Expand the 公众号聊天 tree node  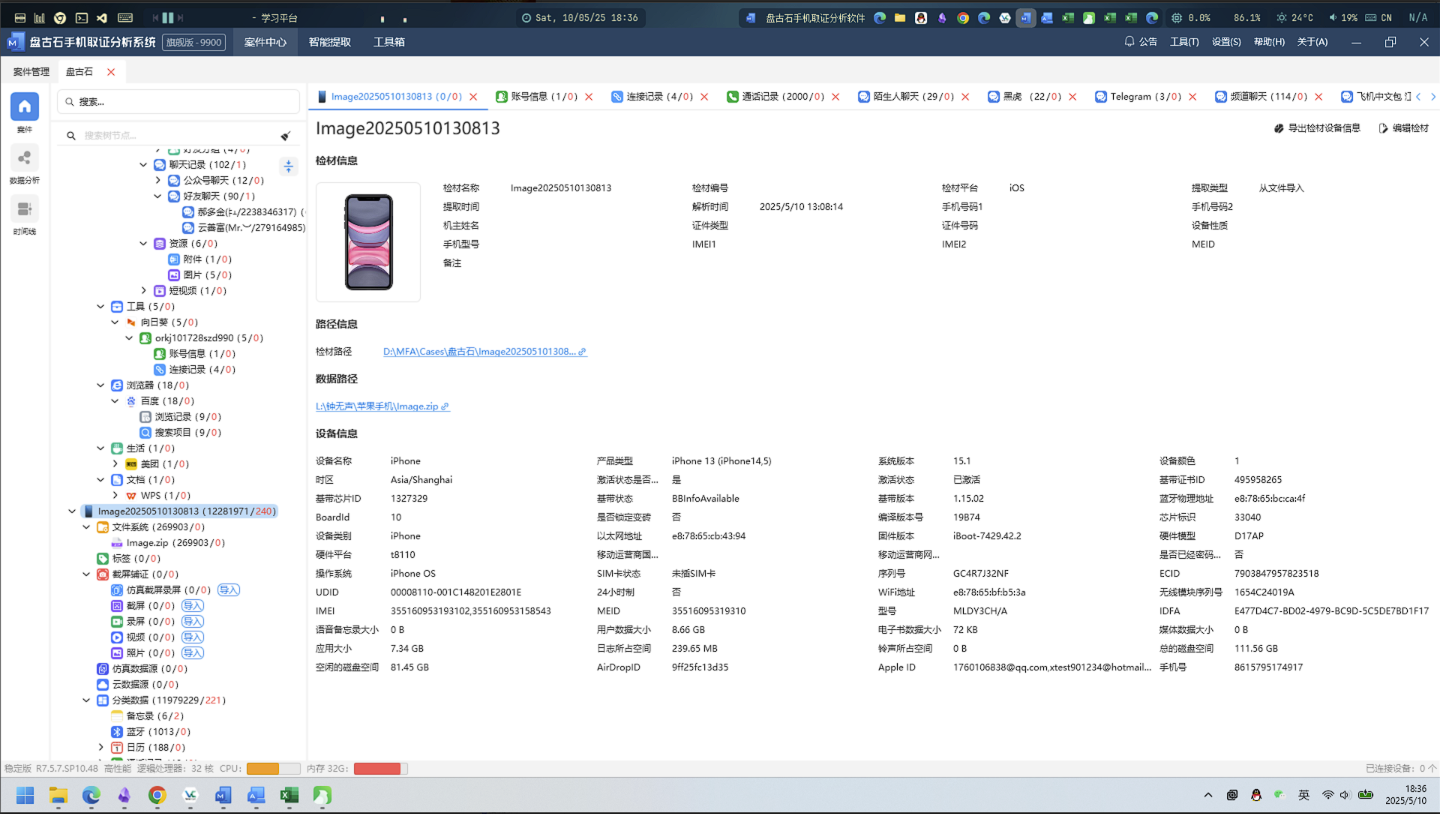[158, 181]
